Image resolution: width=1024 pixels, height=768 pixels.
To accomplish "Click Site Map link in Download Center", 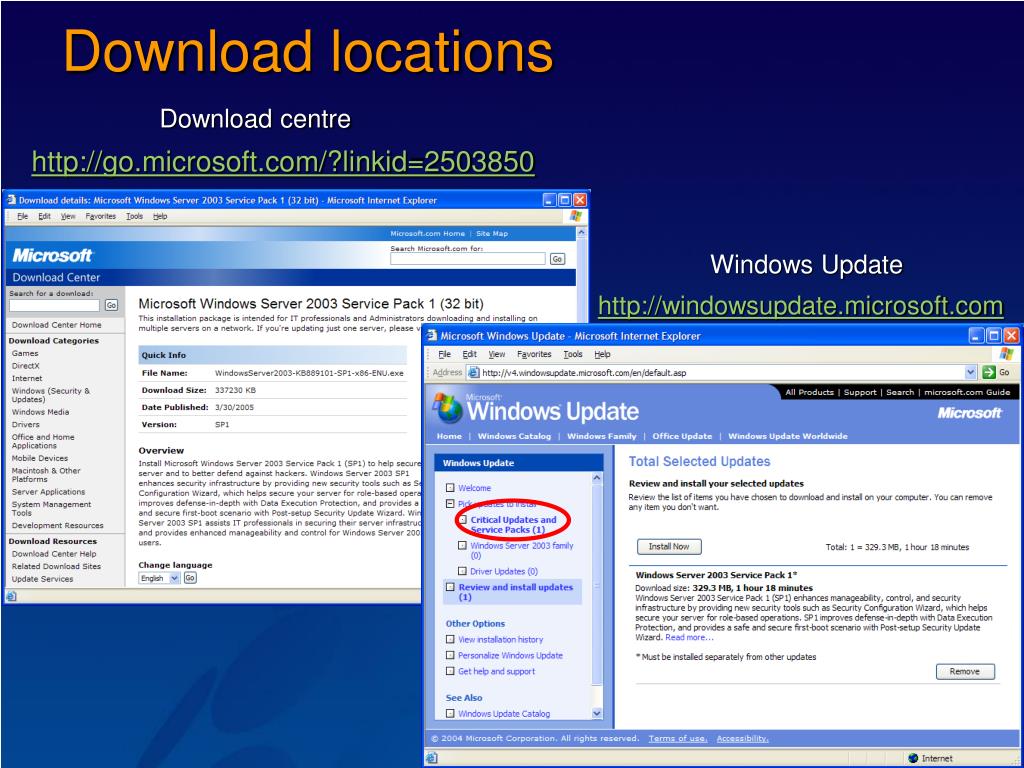I will [492, 234].
